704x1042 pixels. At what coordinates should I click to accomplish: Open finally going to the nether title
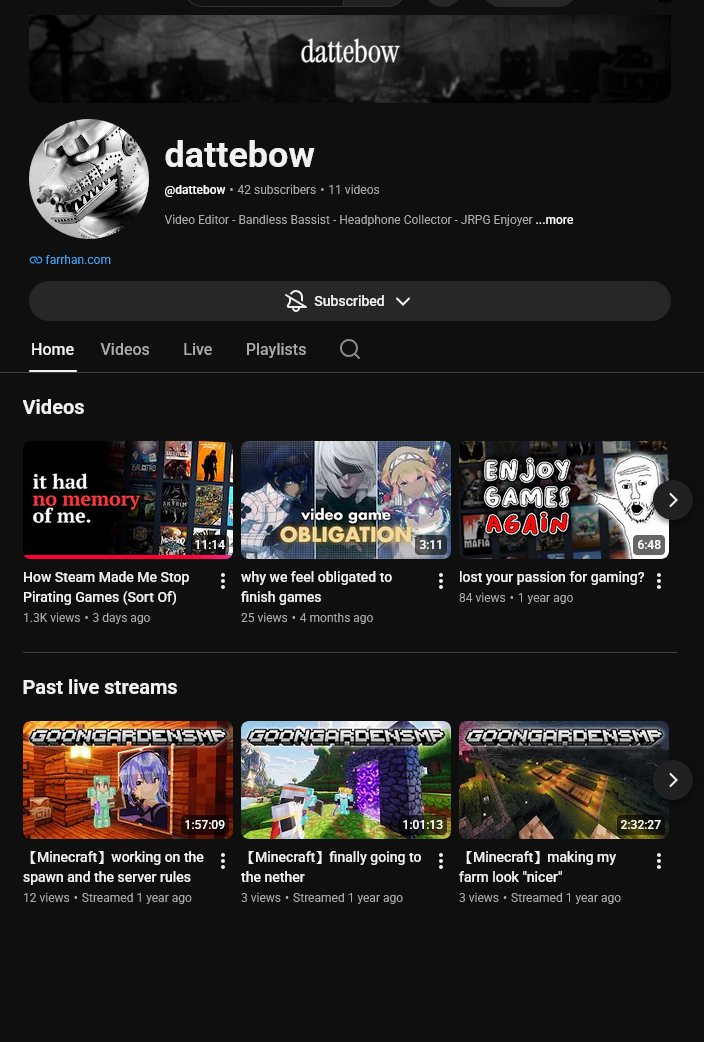click(x=331, y=867)
